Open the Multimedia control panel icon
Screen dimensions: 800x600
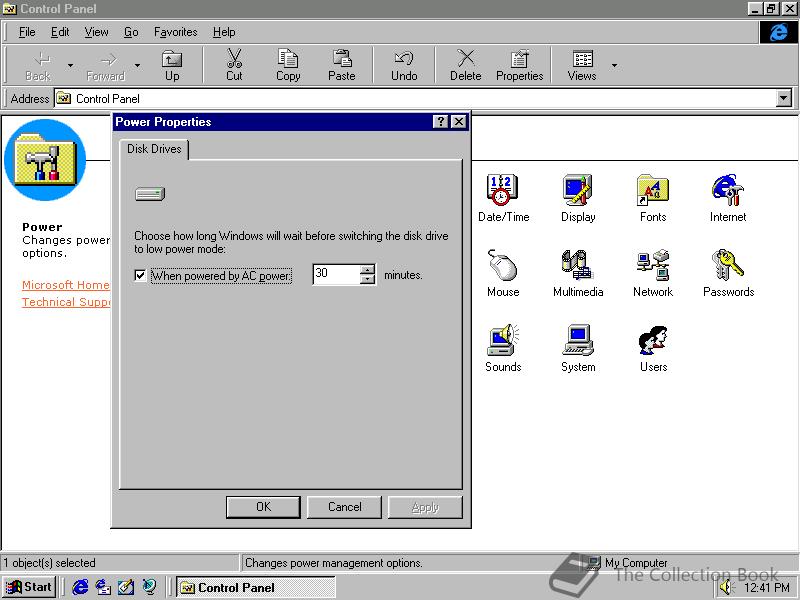tap(578, 272)
